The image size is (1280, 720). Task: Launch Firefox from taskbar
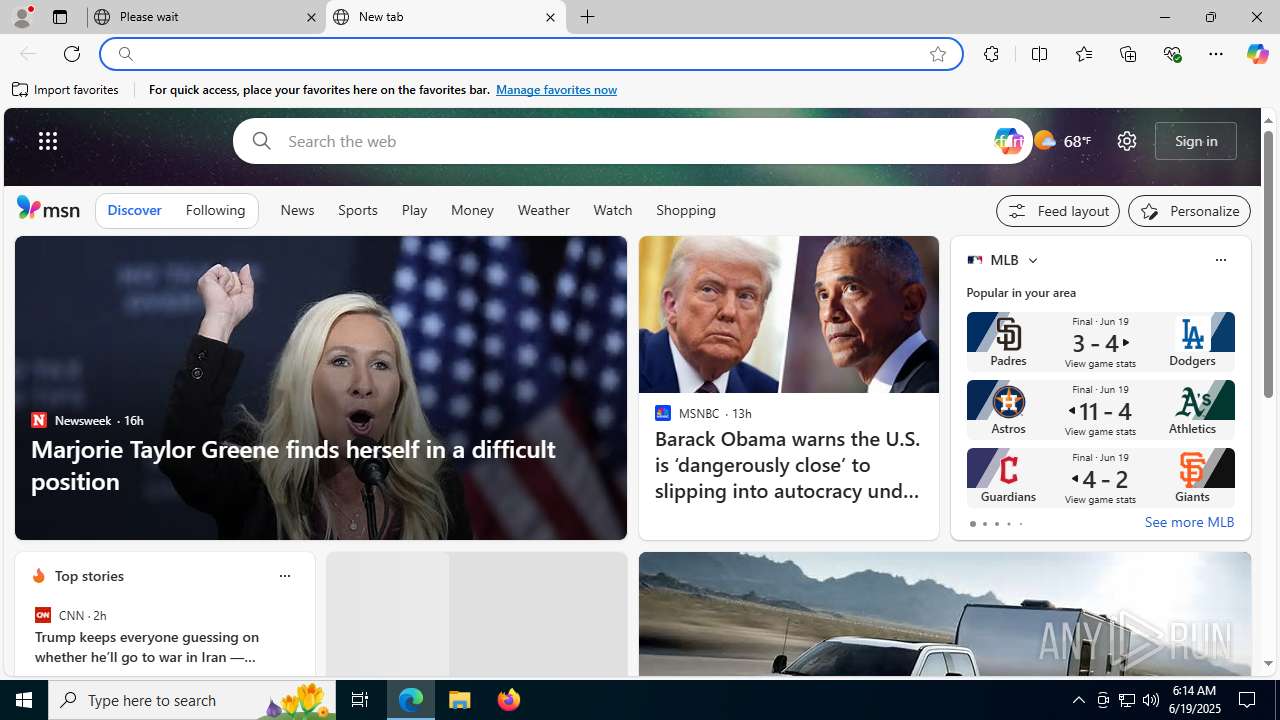click(509, 700)
